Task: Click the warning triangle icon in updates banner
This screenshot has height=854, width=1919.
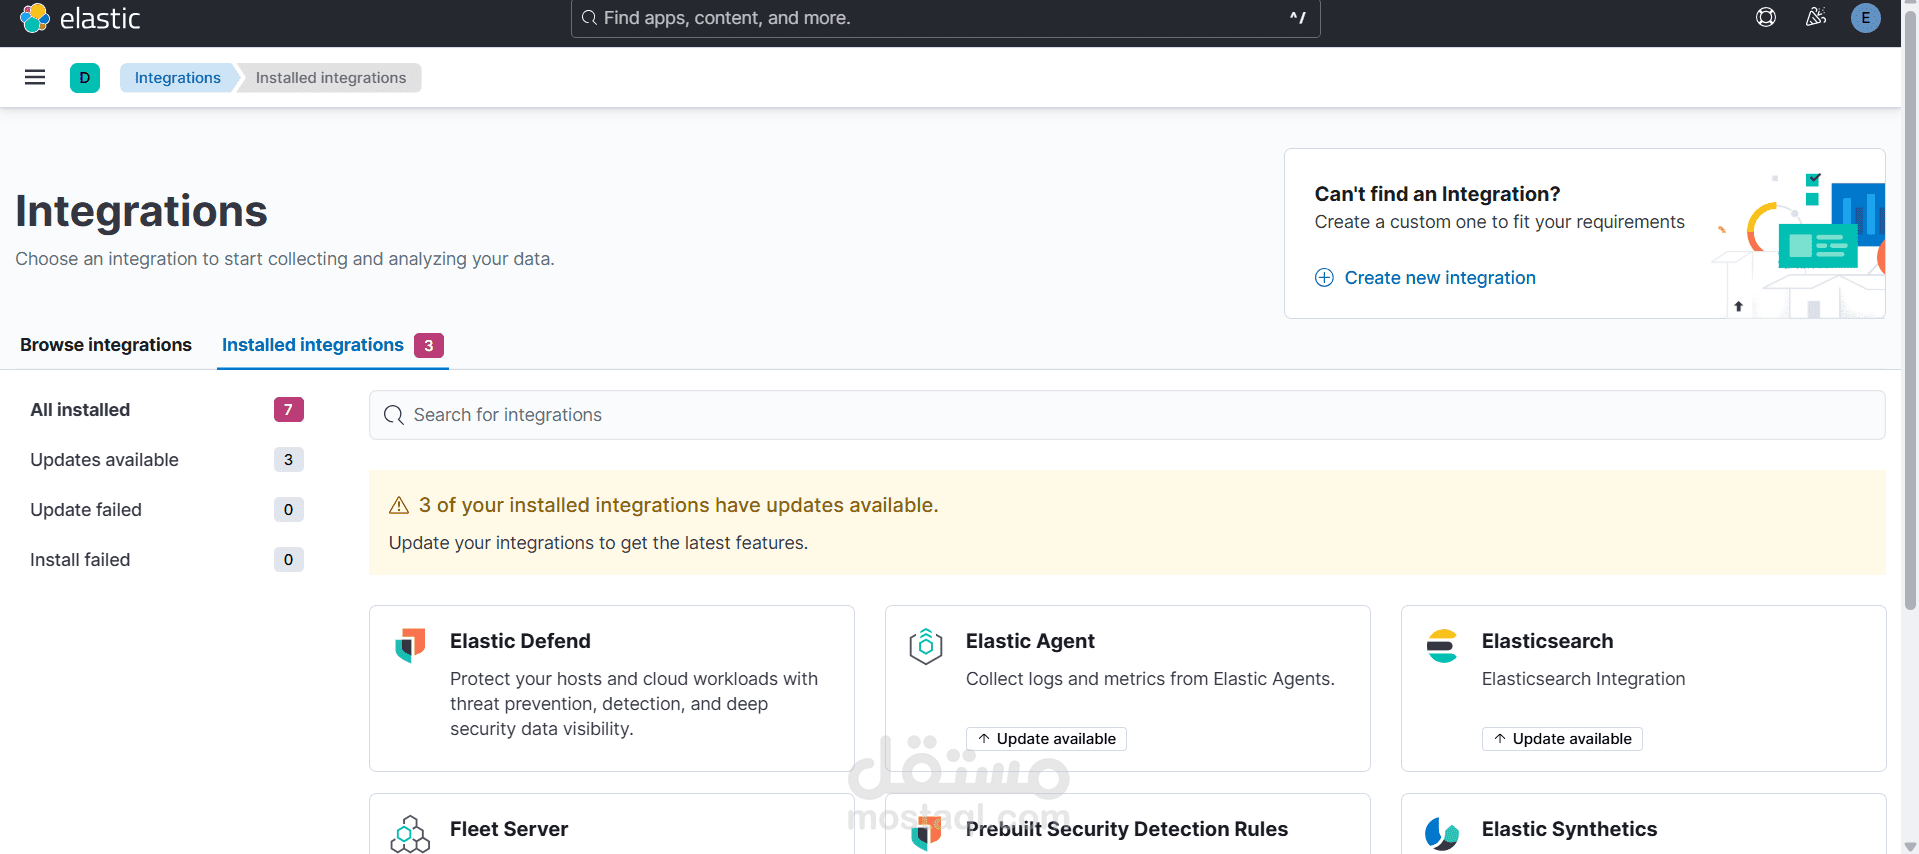Action: tap(399, 505)
